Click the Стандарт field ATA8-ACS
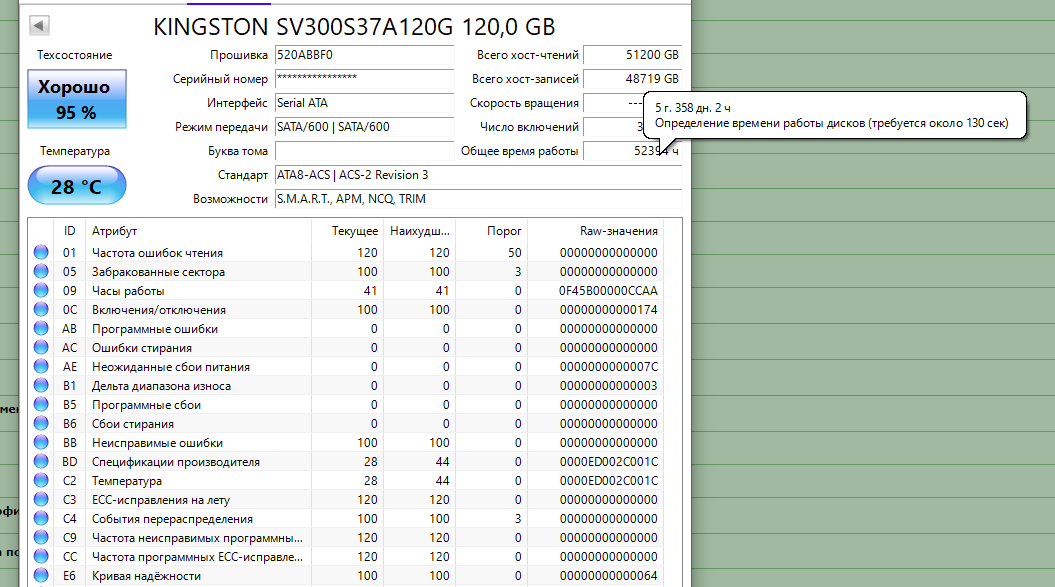Screen dimensions: 1055x587 [478, 175]
